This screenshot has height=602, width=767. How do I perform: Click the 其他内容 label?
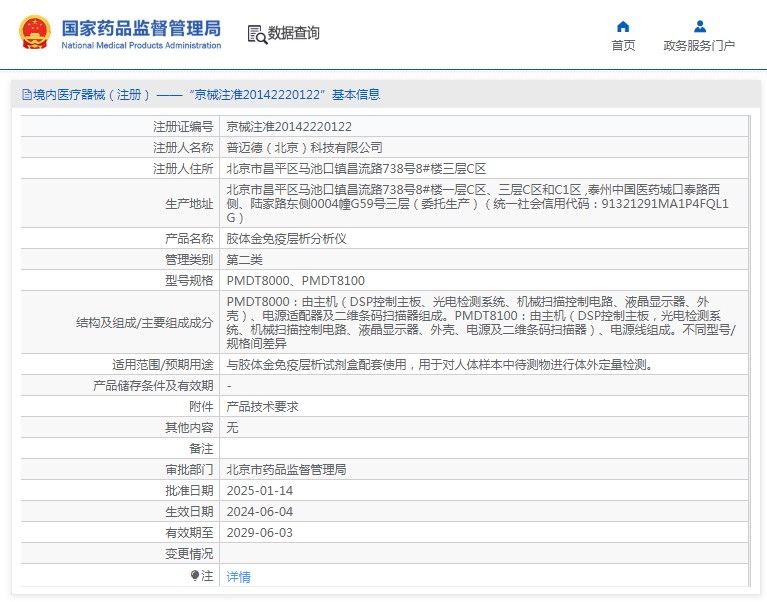(189, 428)
